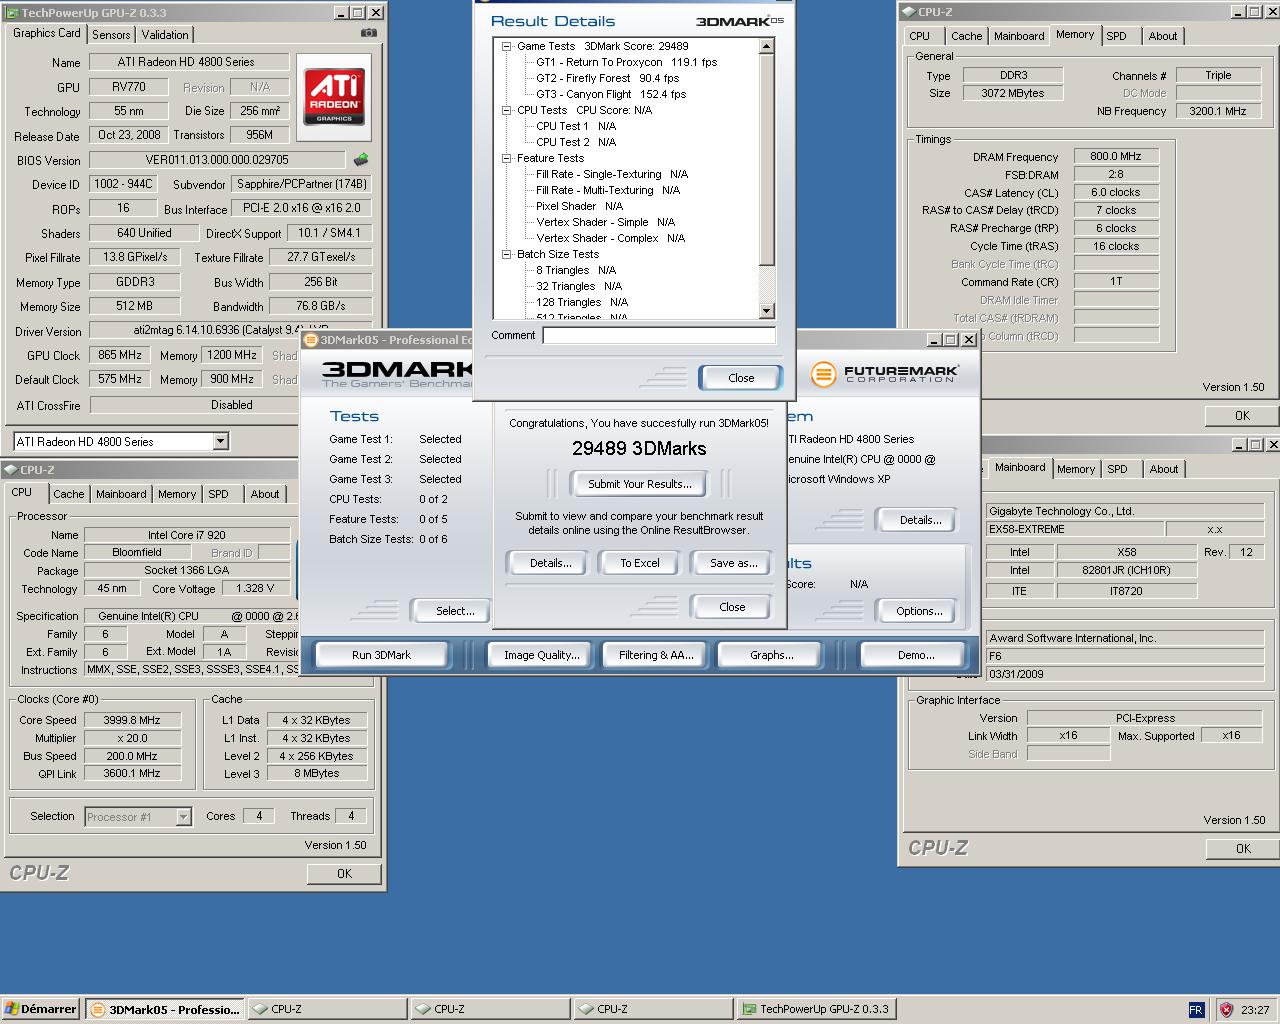Screen dimensions: 1280x1024
Task: Click the EX58-EXTREME model field
Action: click(1074, 529)
